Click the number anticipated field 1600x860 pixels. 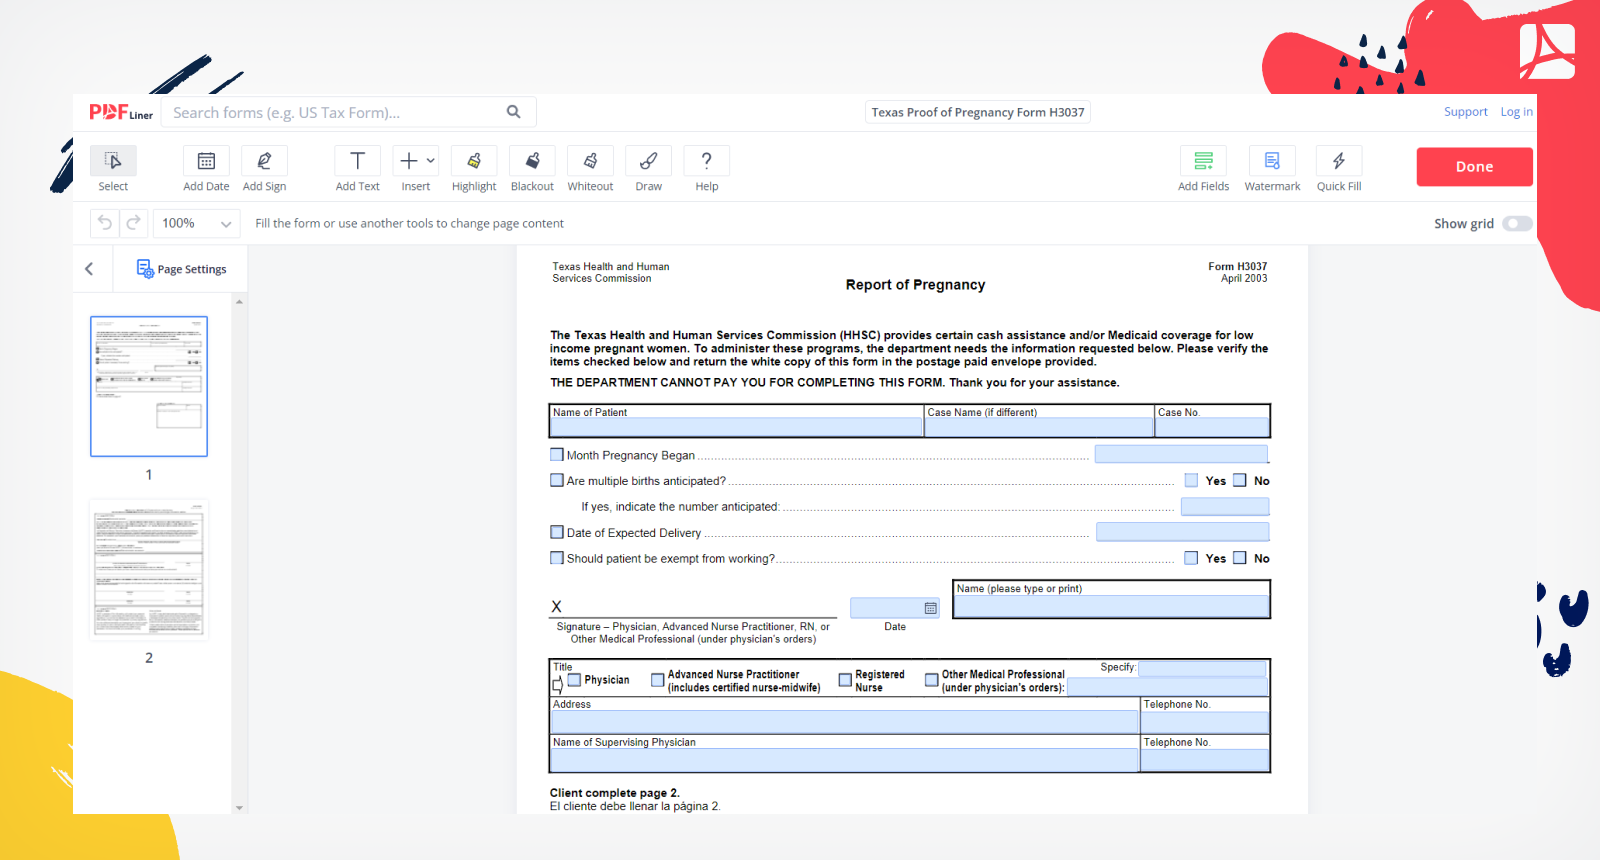[x=1225, y=507]
